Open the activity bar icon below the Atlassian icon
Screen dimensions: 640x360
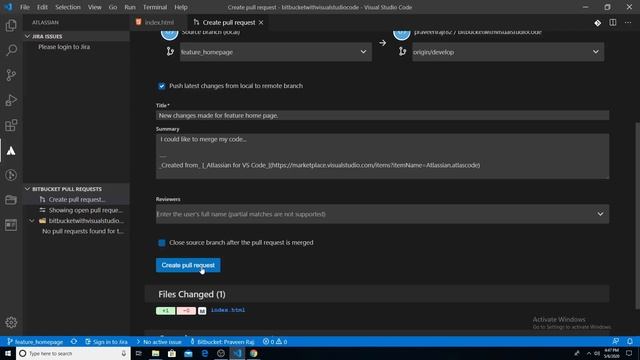click(11, 175)
